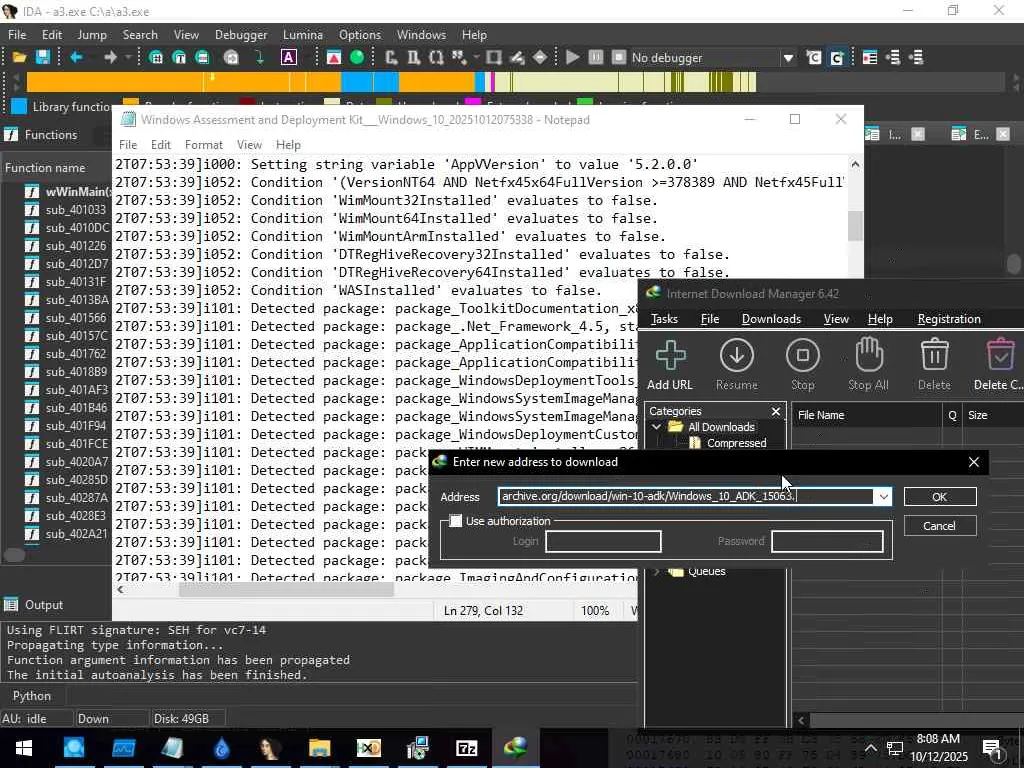The width and height of the screenshot is (1024, 768).
Task: Enable the 'Use authorization' checkbox
Action: [x=456, y=520]
